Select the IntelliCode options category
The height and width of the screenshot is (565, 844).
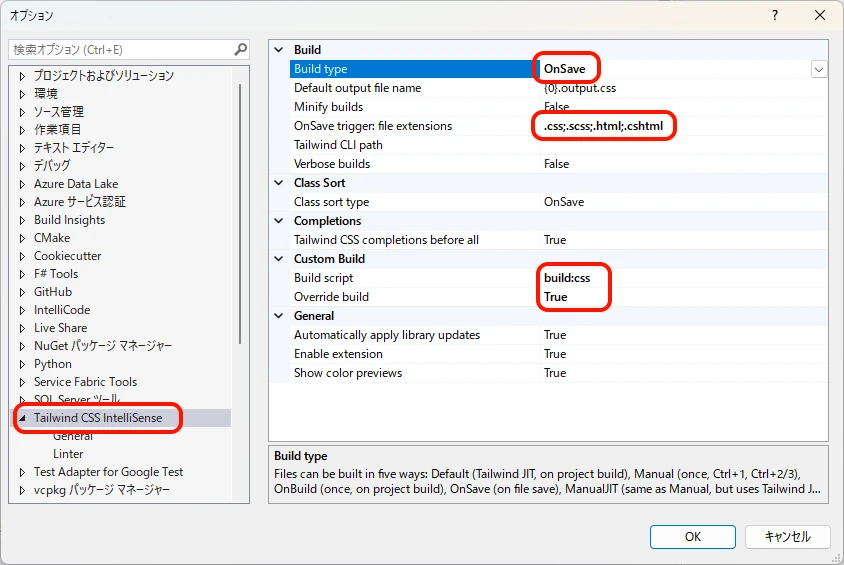pos(62,310)
